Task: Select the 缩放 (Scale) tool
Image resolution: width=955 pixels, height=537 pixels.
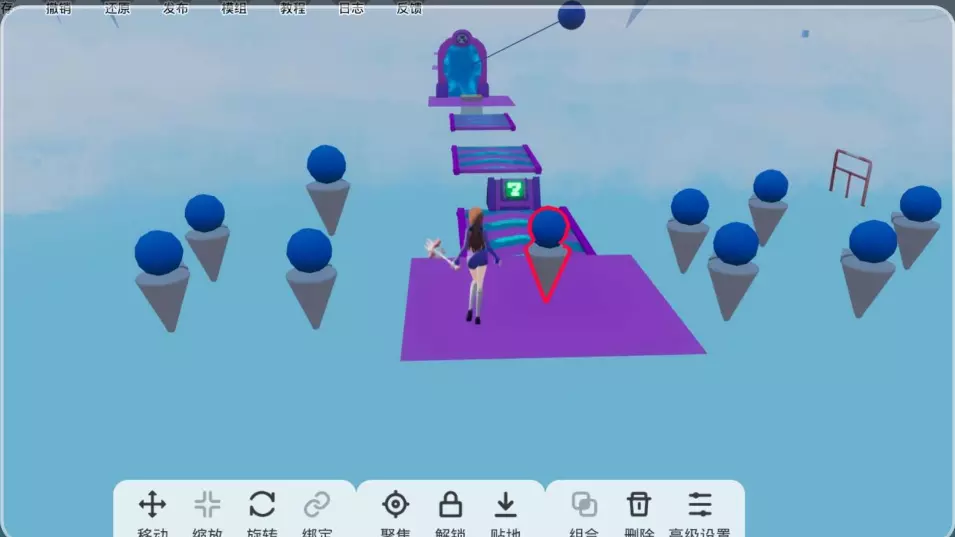Action: coord(207,505)
